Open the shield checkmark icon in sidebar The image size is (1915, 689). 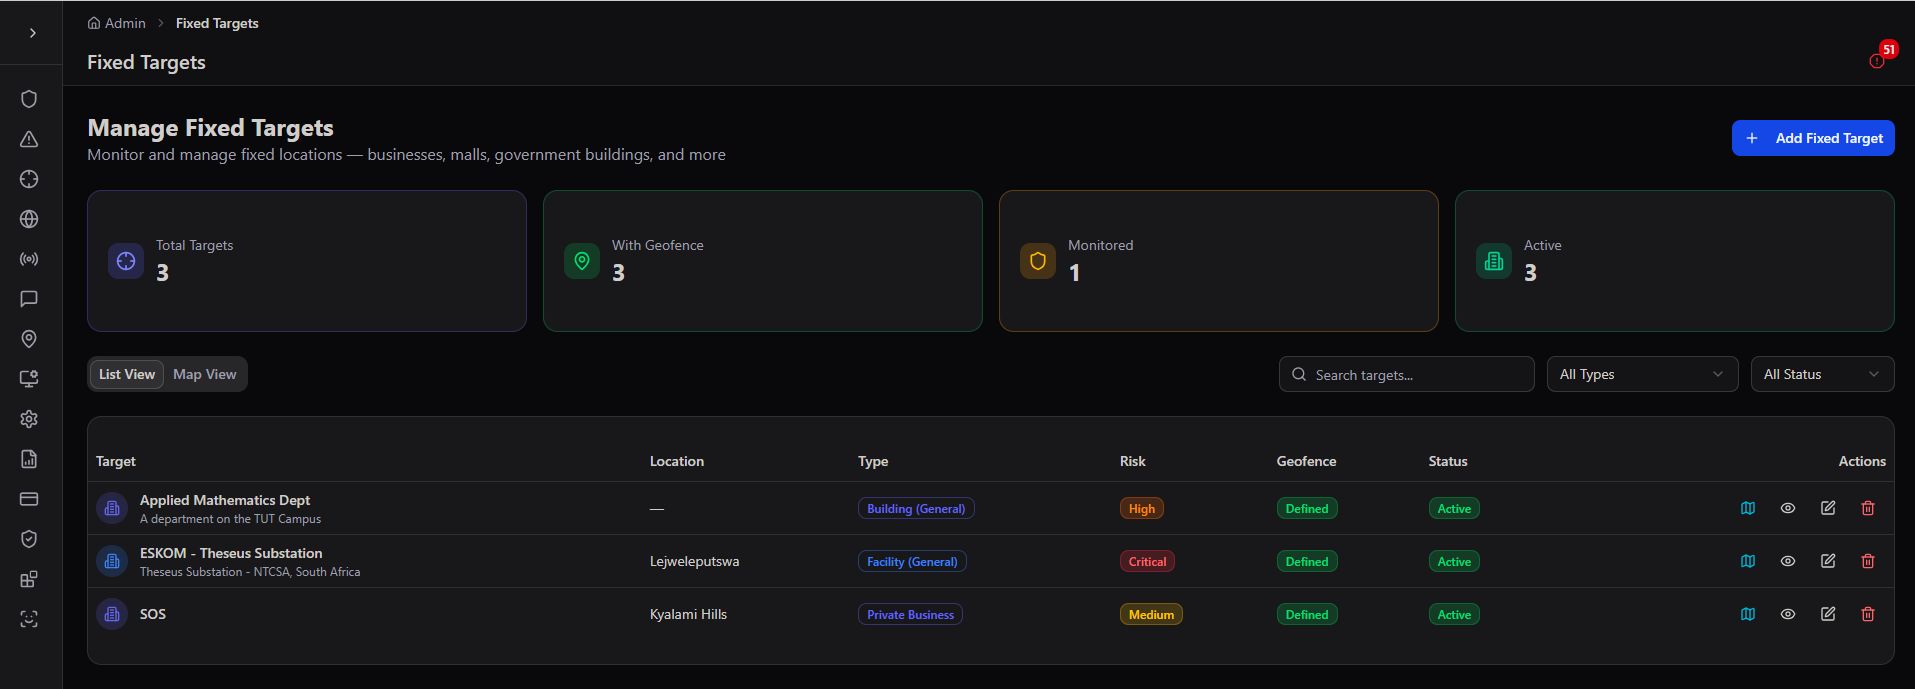click(x=29, y=539)
